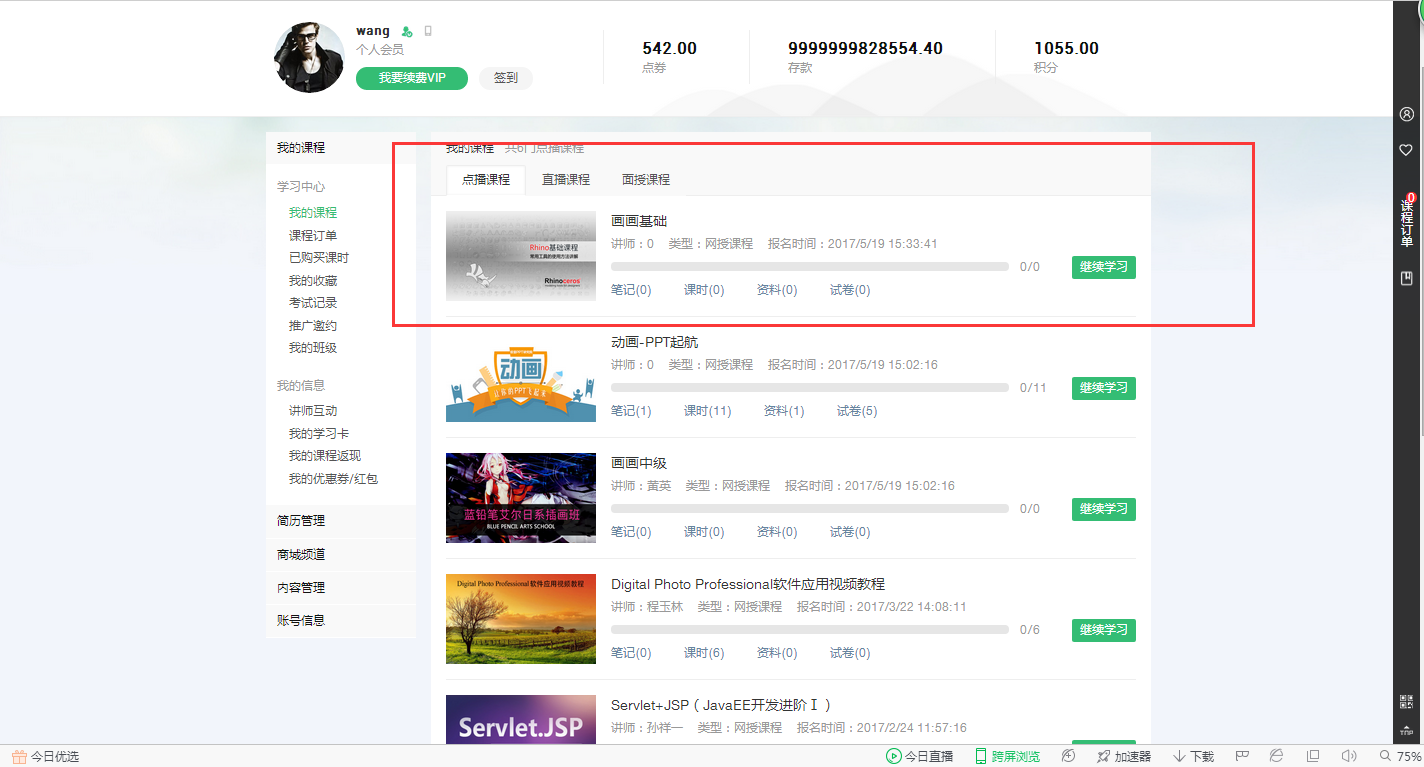Open the Servlet.JSP course thumbnail

click(x=520, y=718)
